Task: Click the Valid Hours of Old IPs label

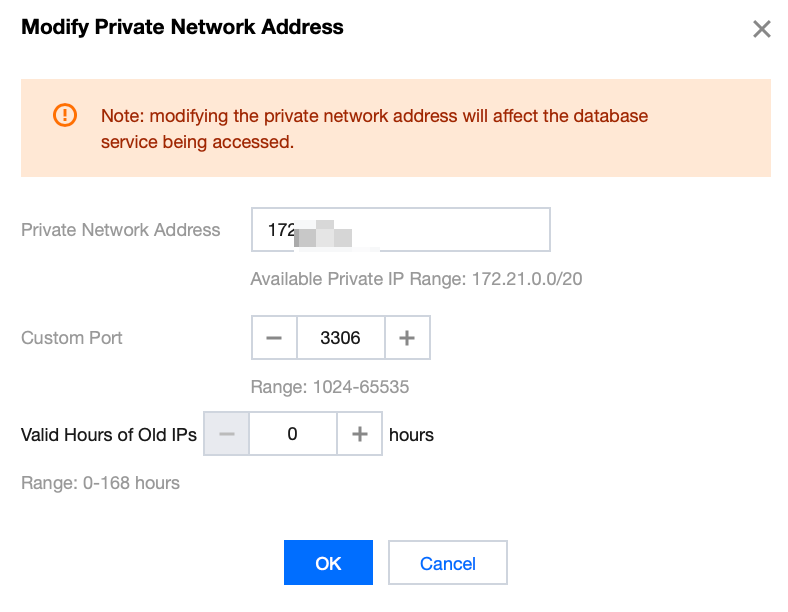Action: click(108, 434)
